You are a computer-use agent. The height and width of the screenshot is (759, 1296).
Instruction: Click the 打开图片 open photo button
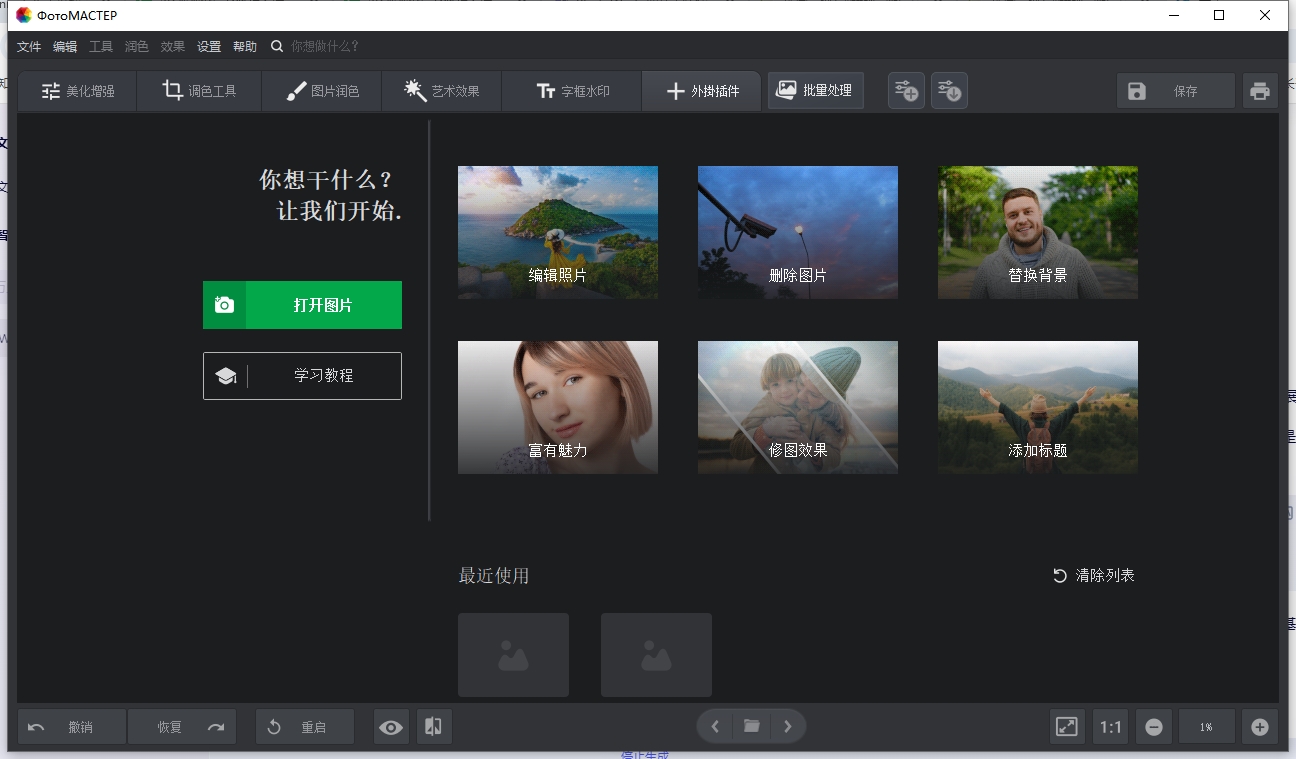tap(302, 305)
